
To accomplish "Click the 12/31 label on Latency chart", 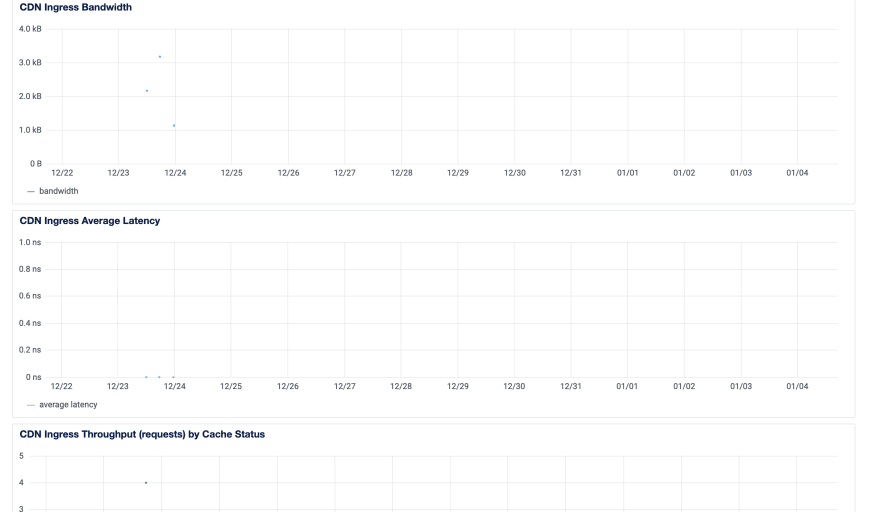I will 571,386.
